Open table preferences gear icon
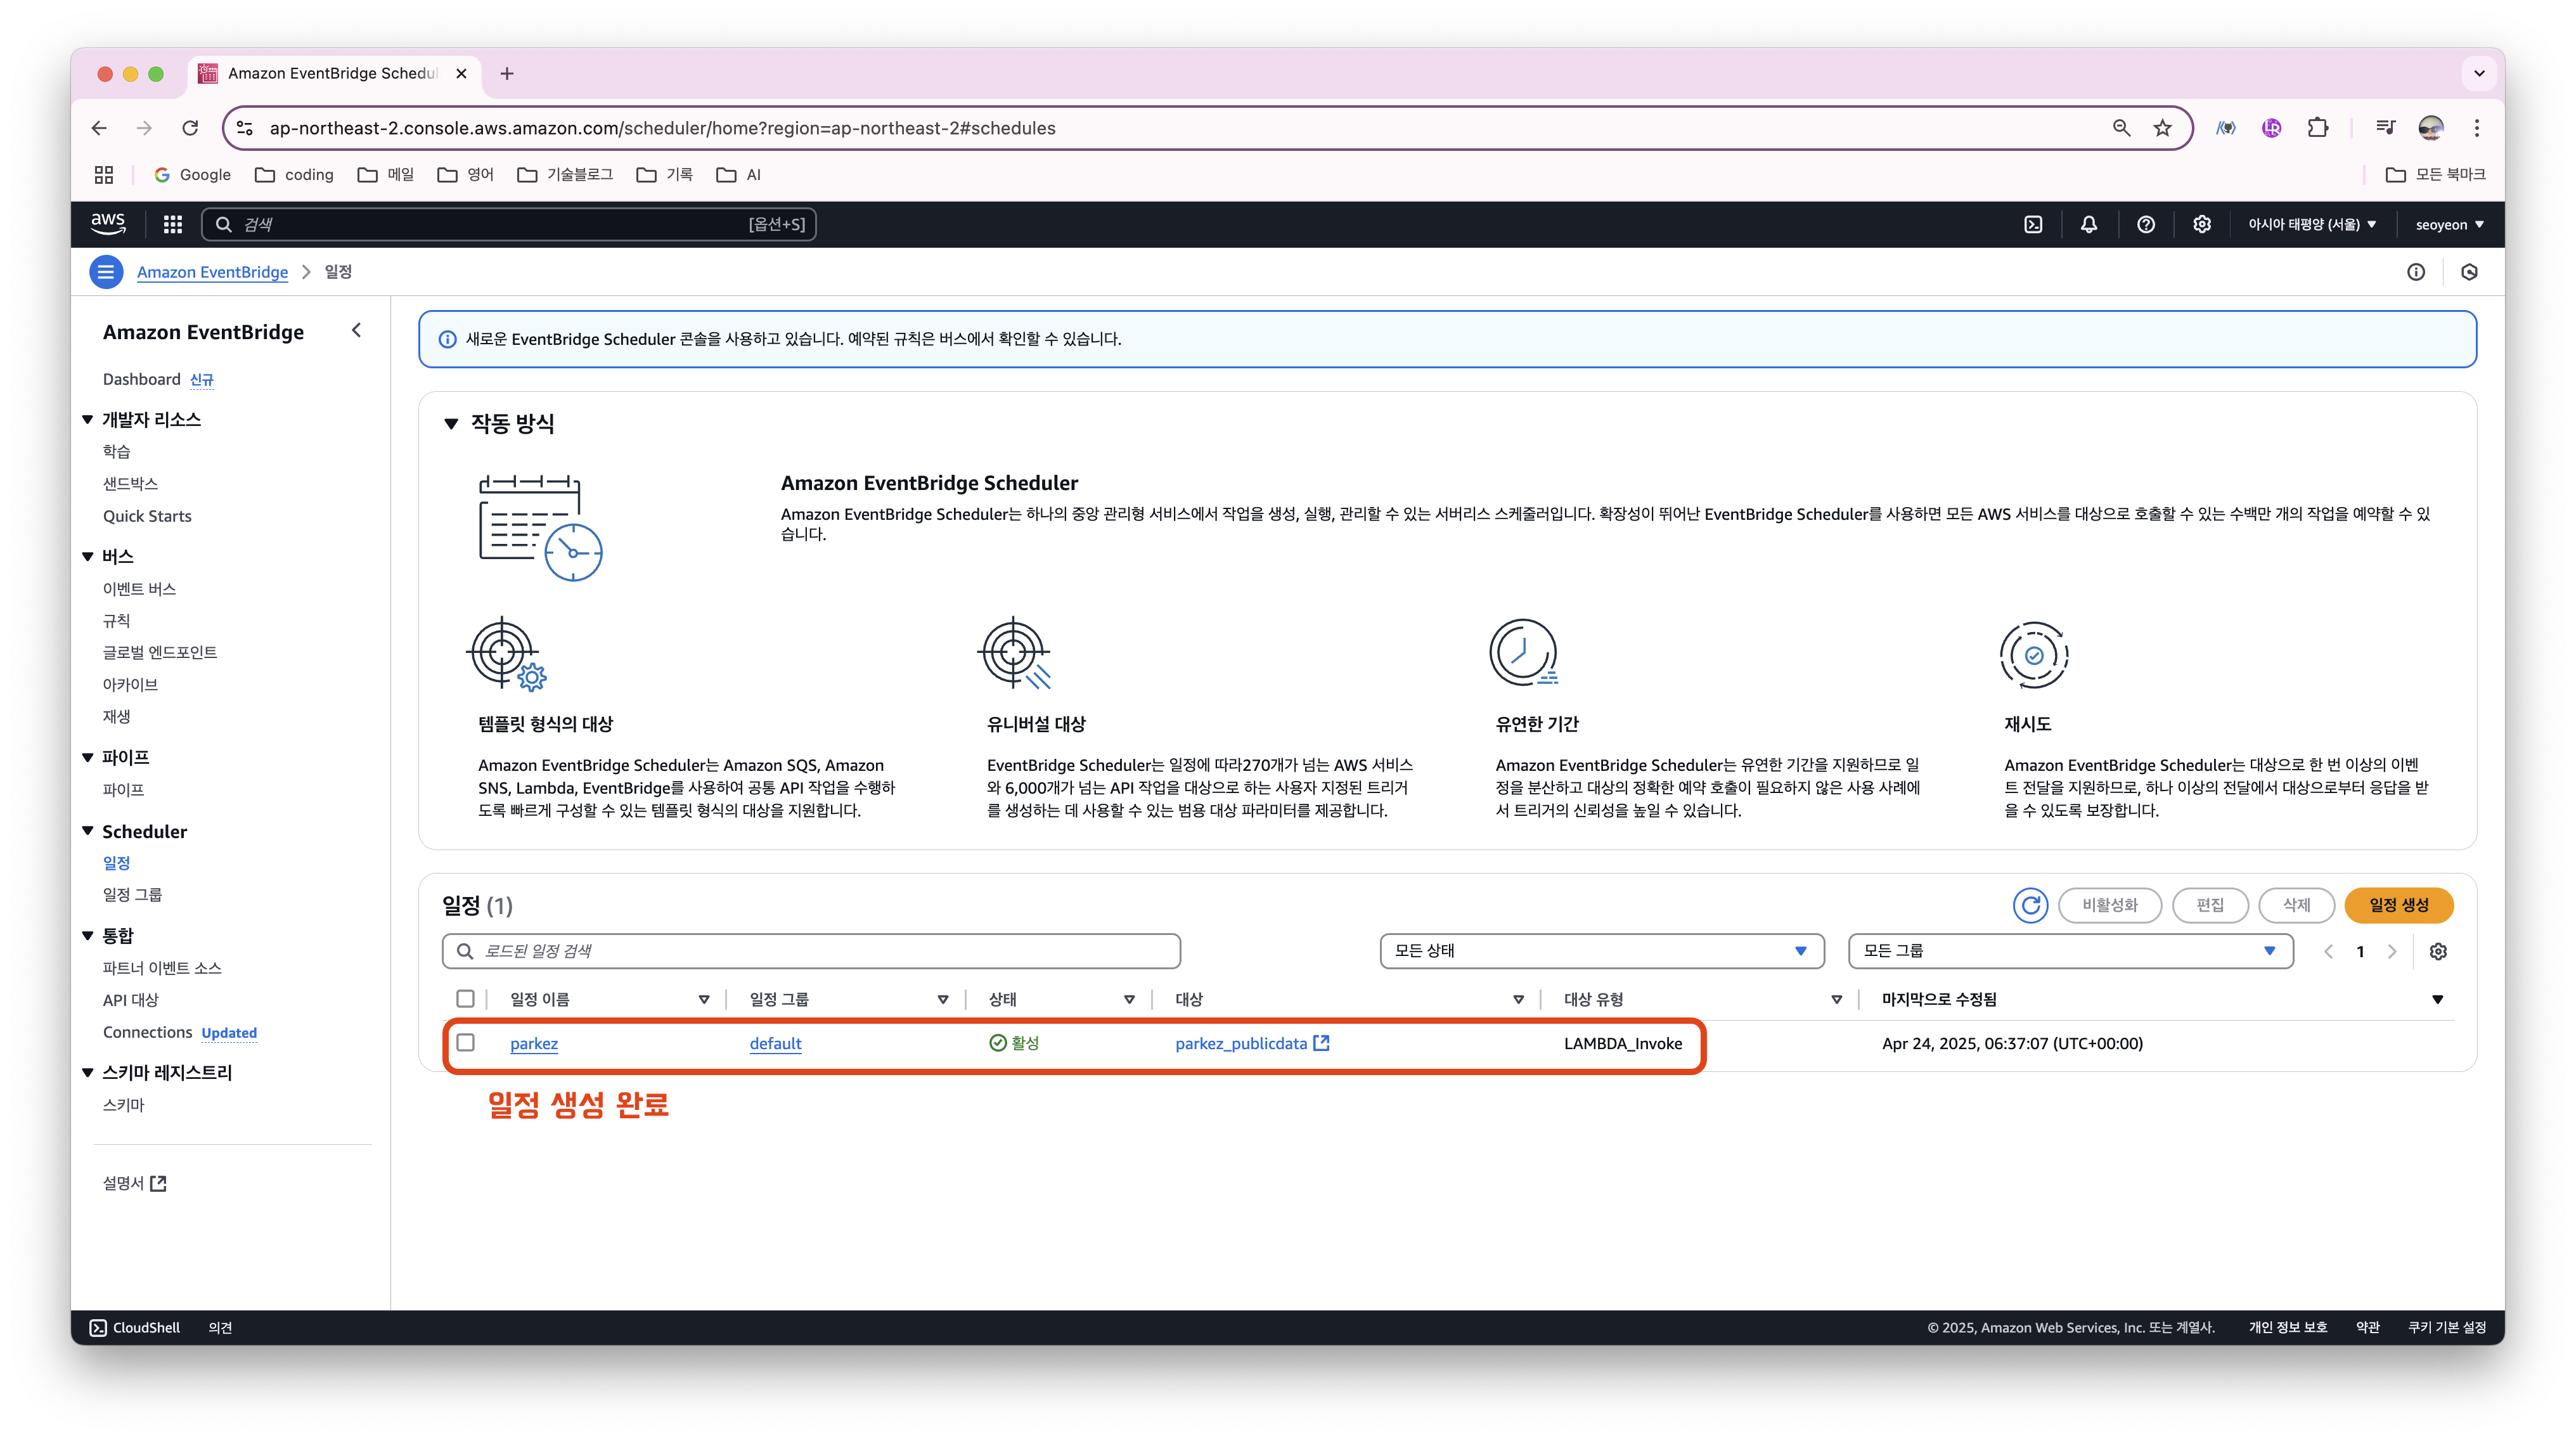The width and height of the screenshot is (2576, 1439). click(2438, 951)
